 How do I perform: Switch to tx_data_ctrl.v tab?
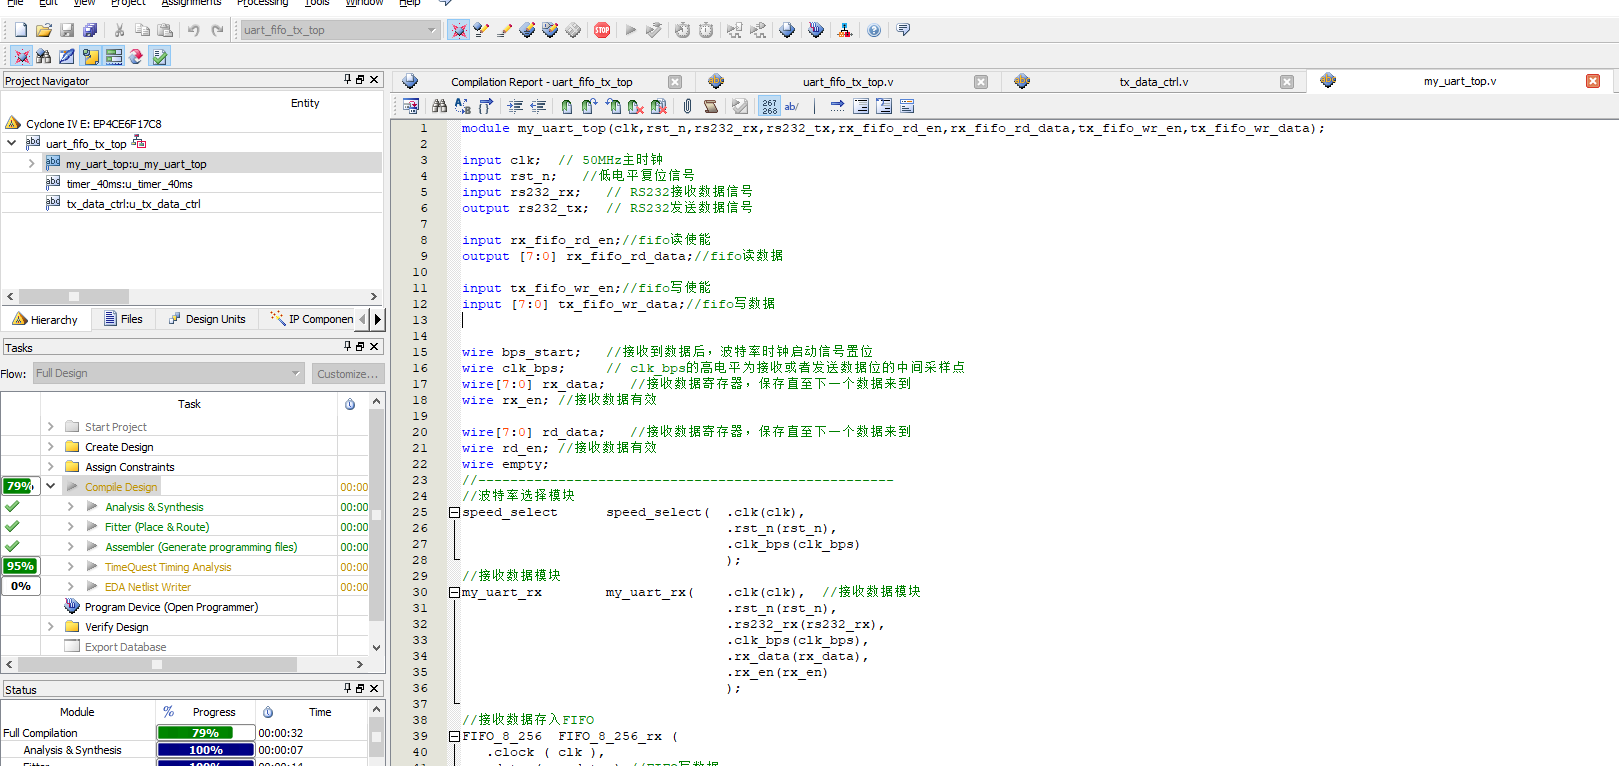click(1154, 82)
